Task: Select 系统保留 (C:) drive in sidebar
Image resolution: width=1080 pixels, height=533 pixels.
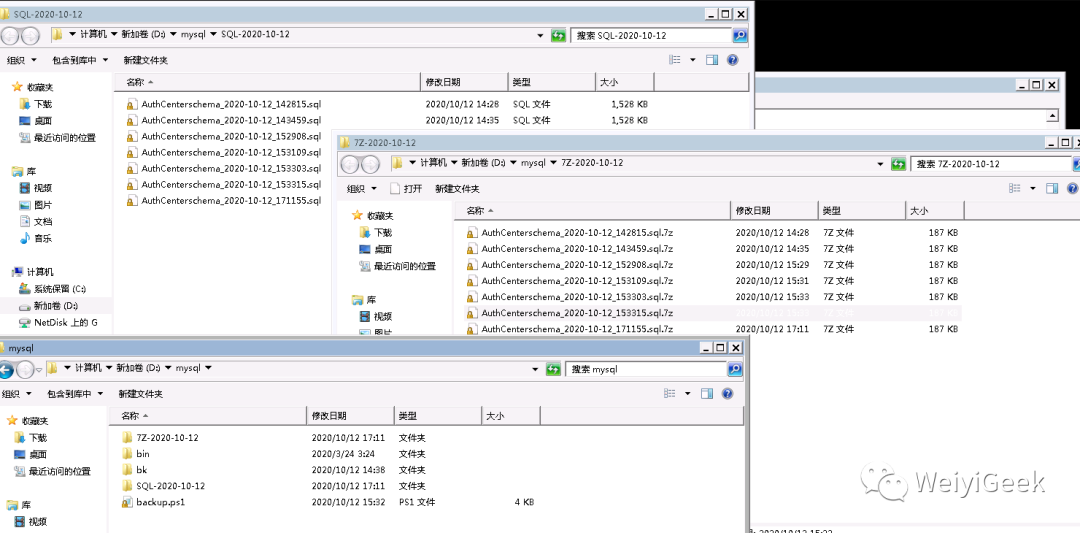Action: pos(52,289)
